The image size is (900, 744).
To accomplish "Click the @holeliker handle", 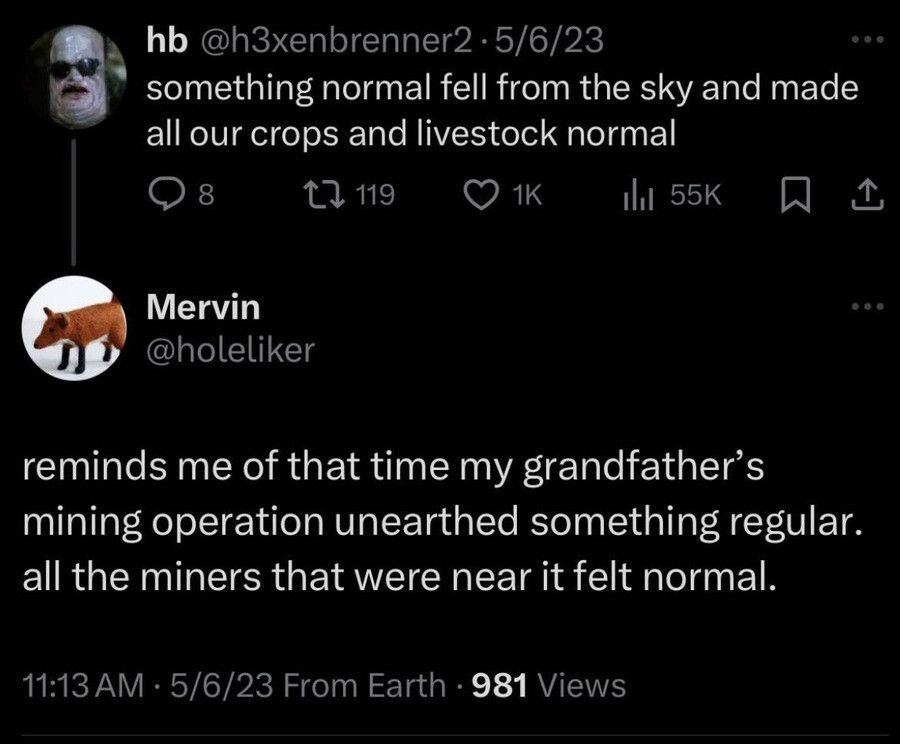I will click(x=231, y=349).
